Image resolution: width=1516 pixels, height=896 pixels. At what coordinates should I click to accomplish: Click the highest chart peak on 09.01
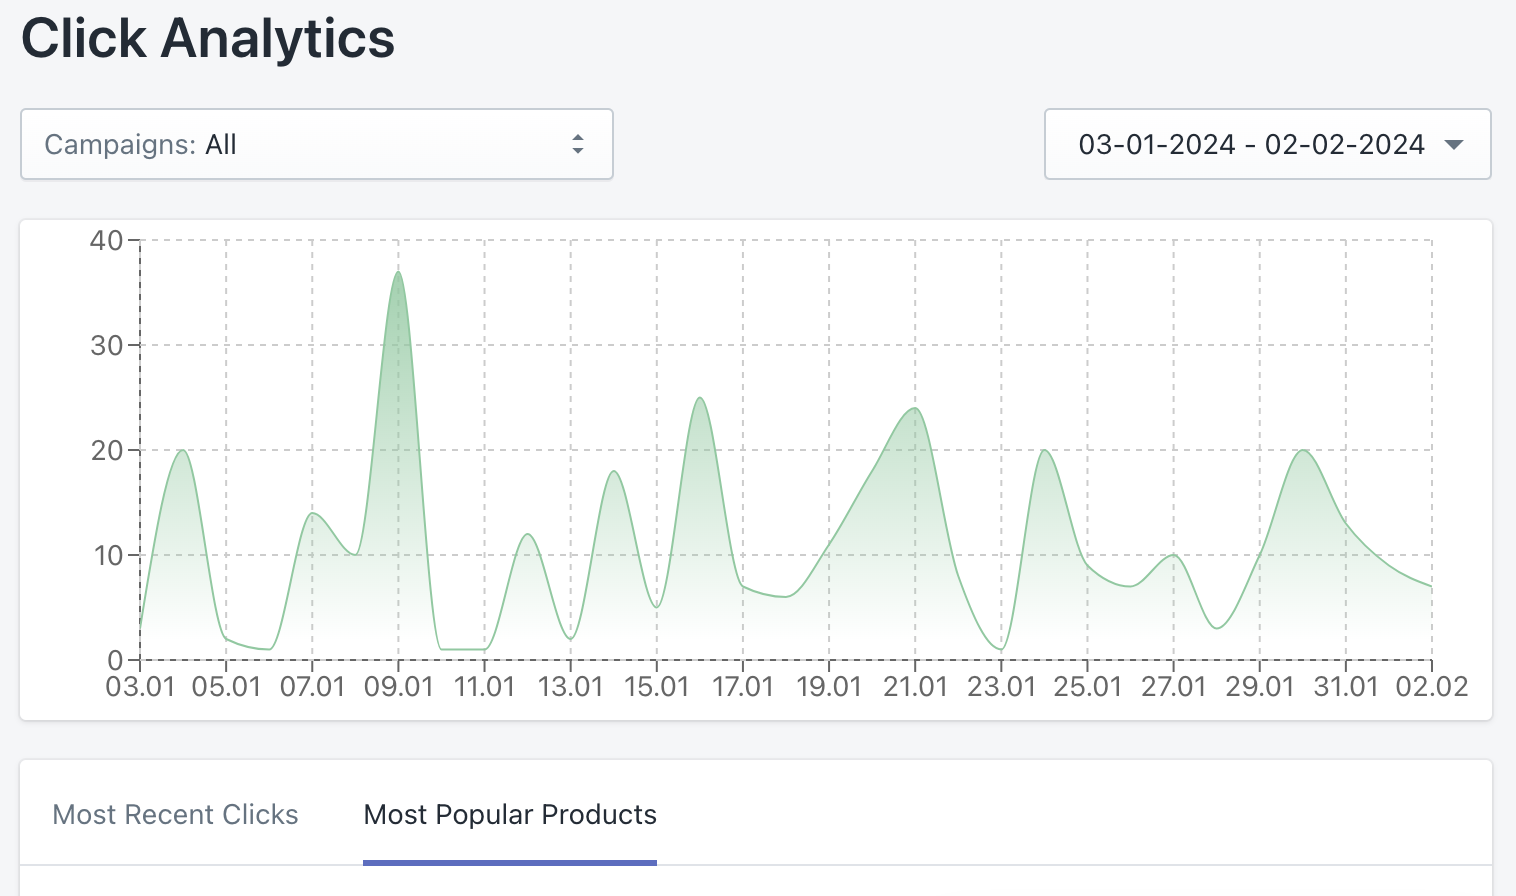coord(398,272)
